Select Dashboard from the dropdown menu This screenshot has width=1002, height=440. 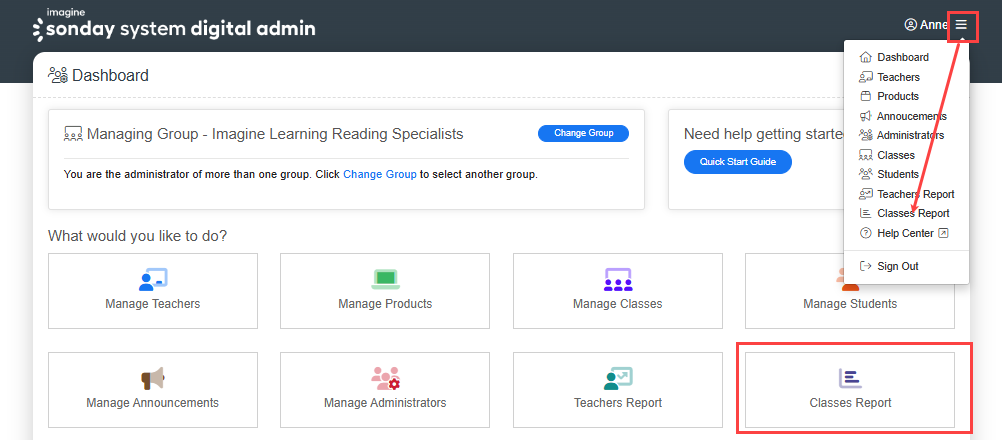(902, 58)
